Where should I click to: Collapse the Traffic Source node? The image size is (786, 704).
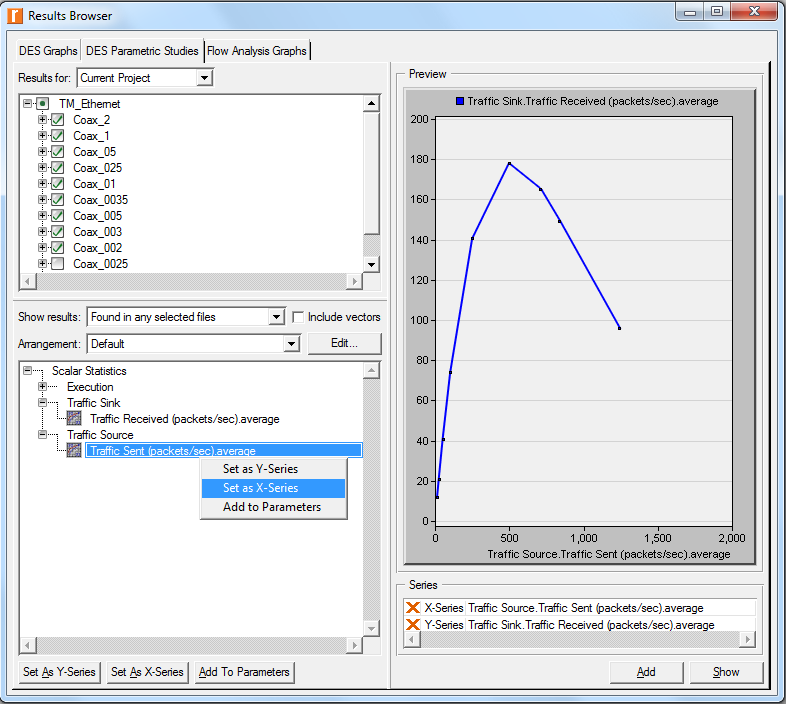point(43,434)
